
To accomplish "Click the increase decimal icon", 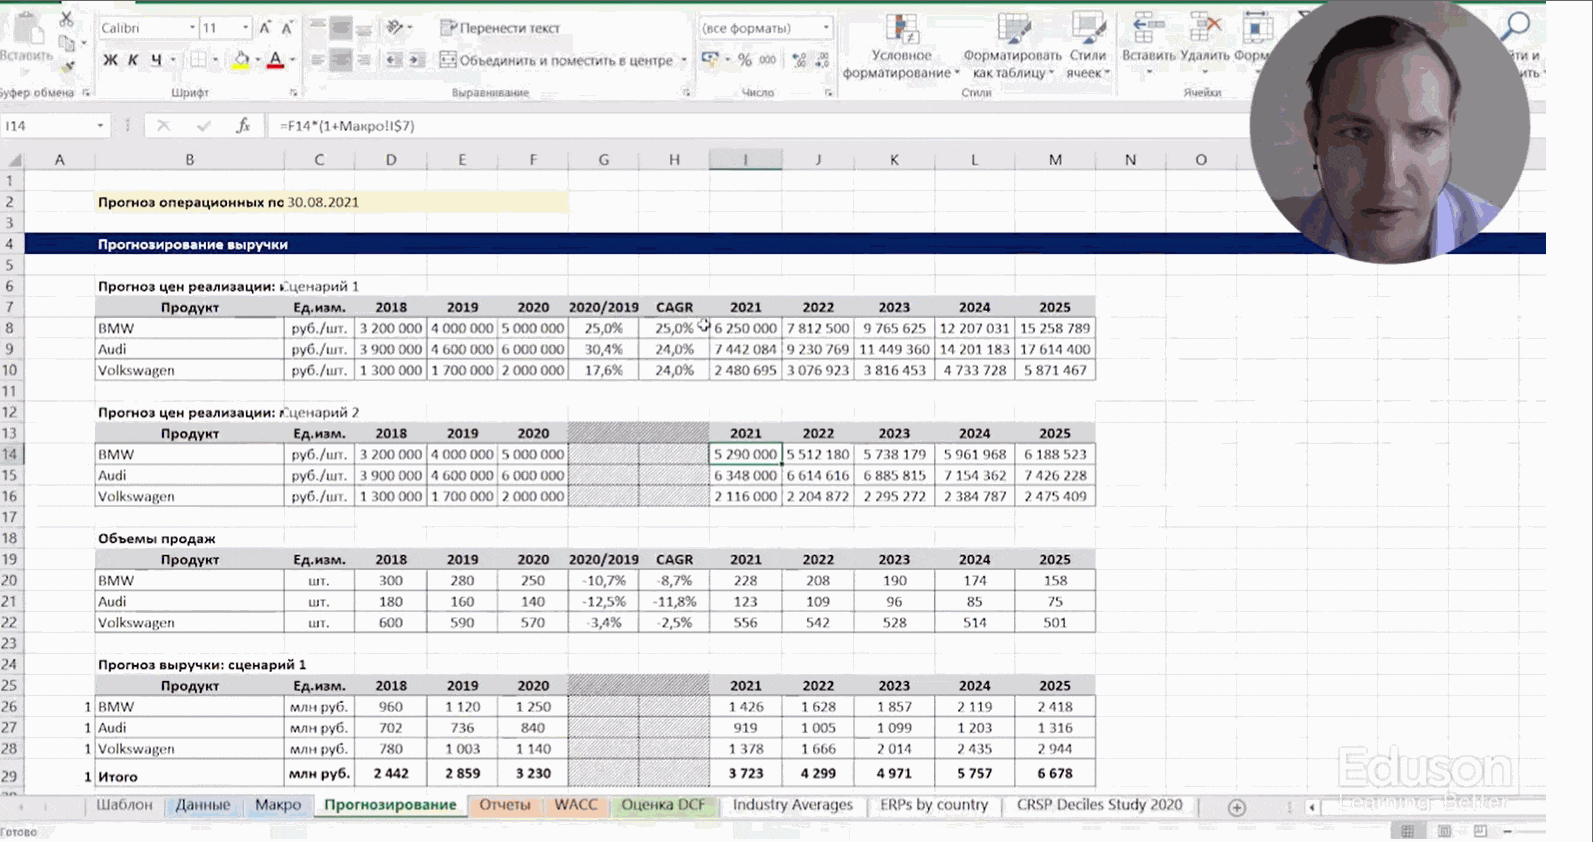I will 799,60.
